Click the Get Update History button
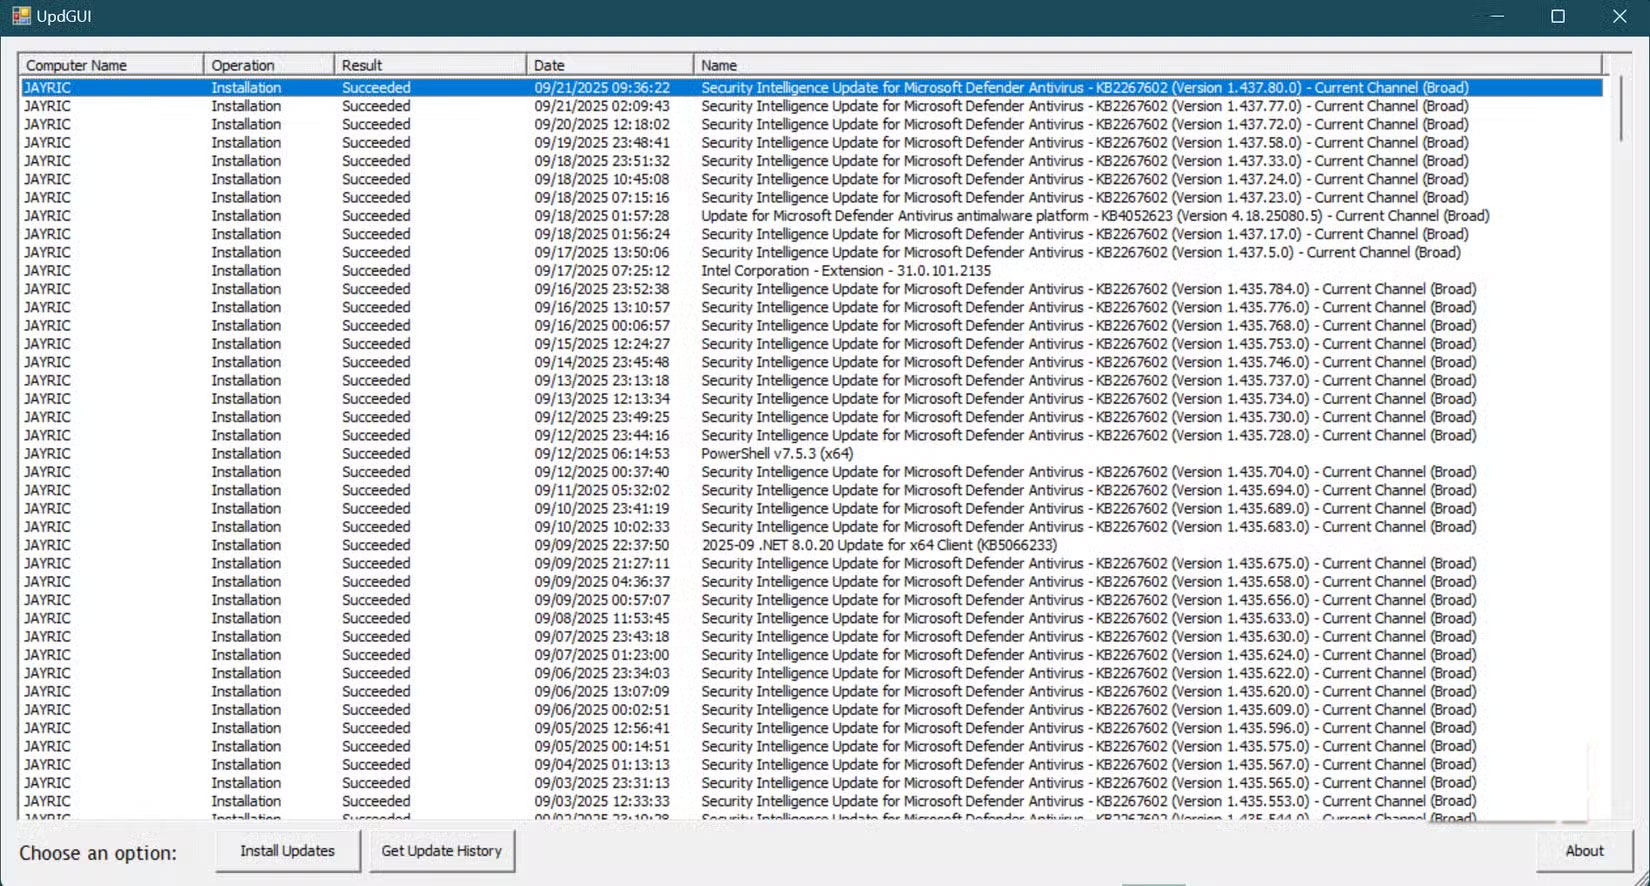The height and width of the screenshot is (886, 1650). pos(442,851)
